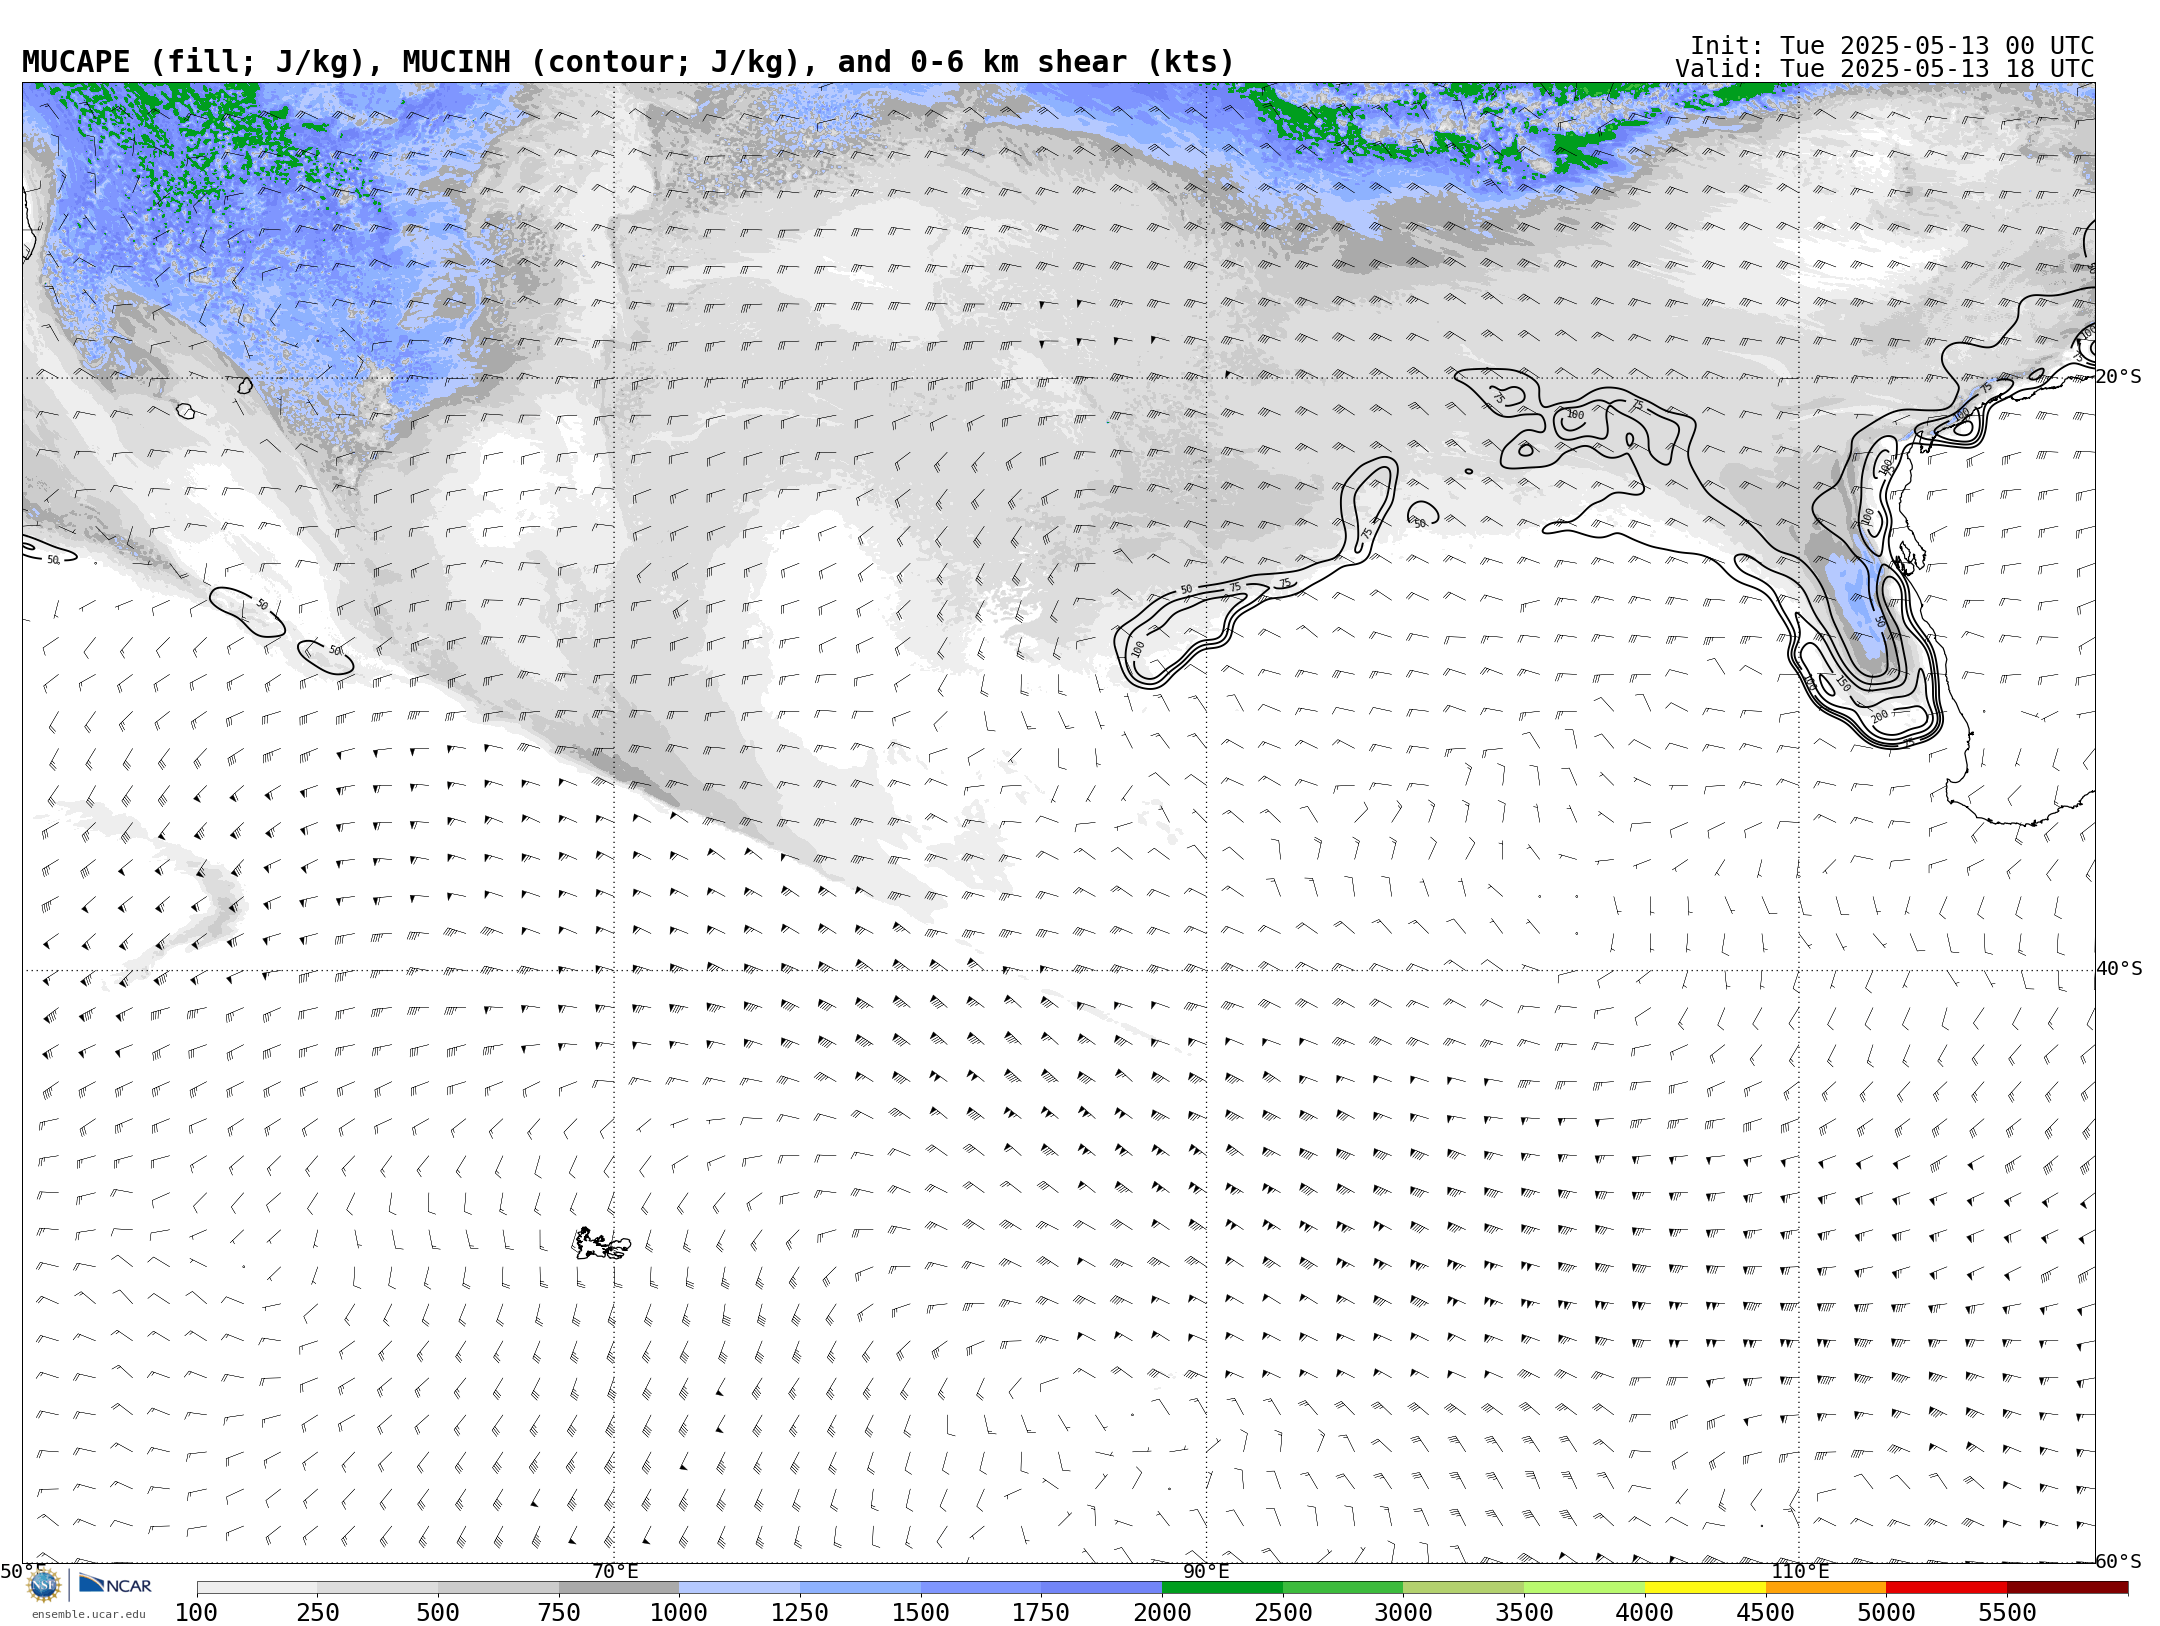2160x1626 pixels.
Task: Click the colorbar label '5000'
Action: pos(1886,1613)
